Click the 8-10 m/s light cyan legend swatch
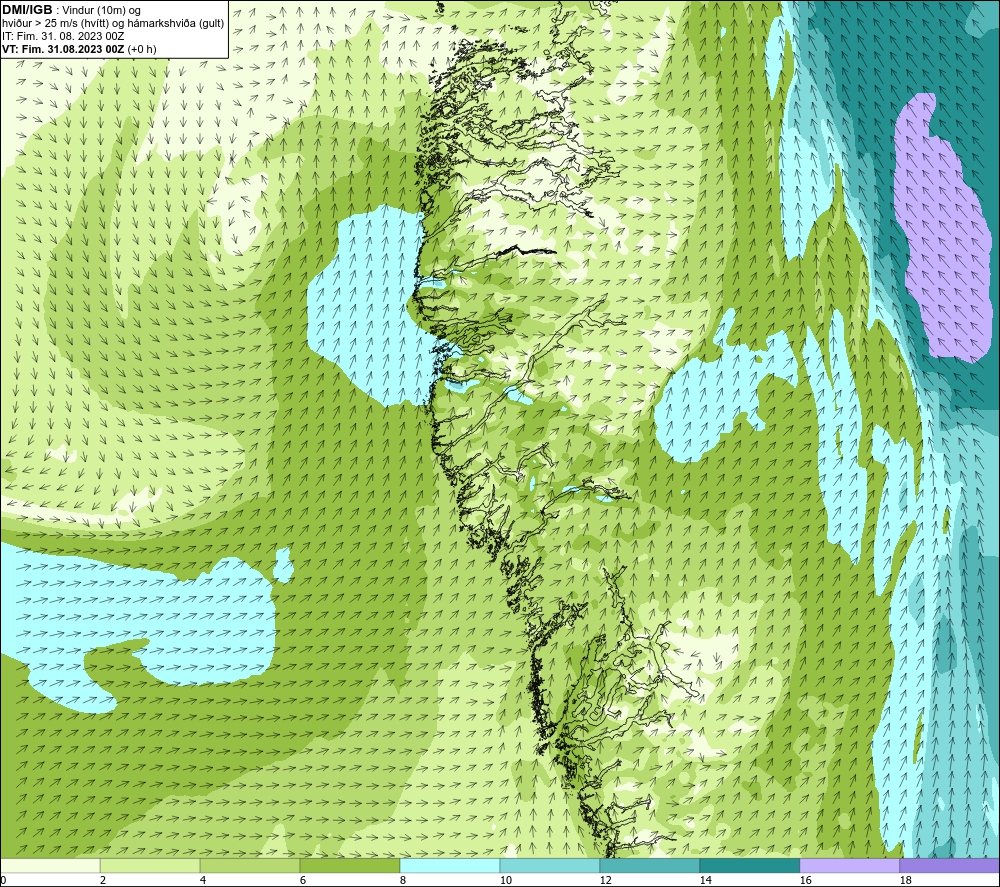 [x=450, y=866]
